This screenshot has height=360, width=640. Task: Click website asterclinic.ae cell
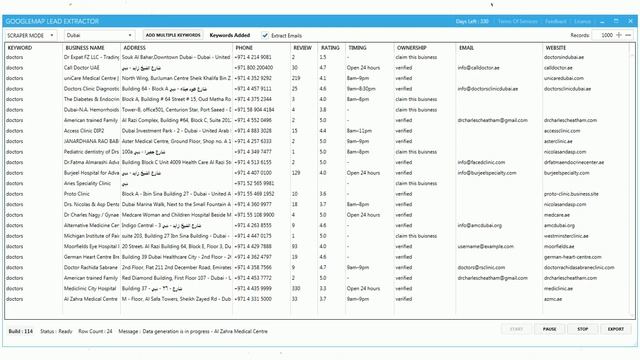pyautogui.click(x=558, y=142)
